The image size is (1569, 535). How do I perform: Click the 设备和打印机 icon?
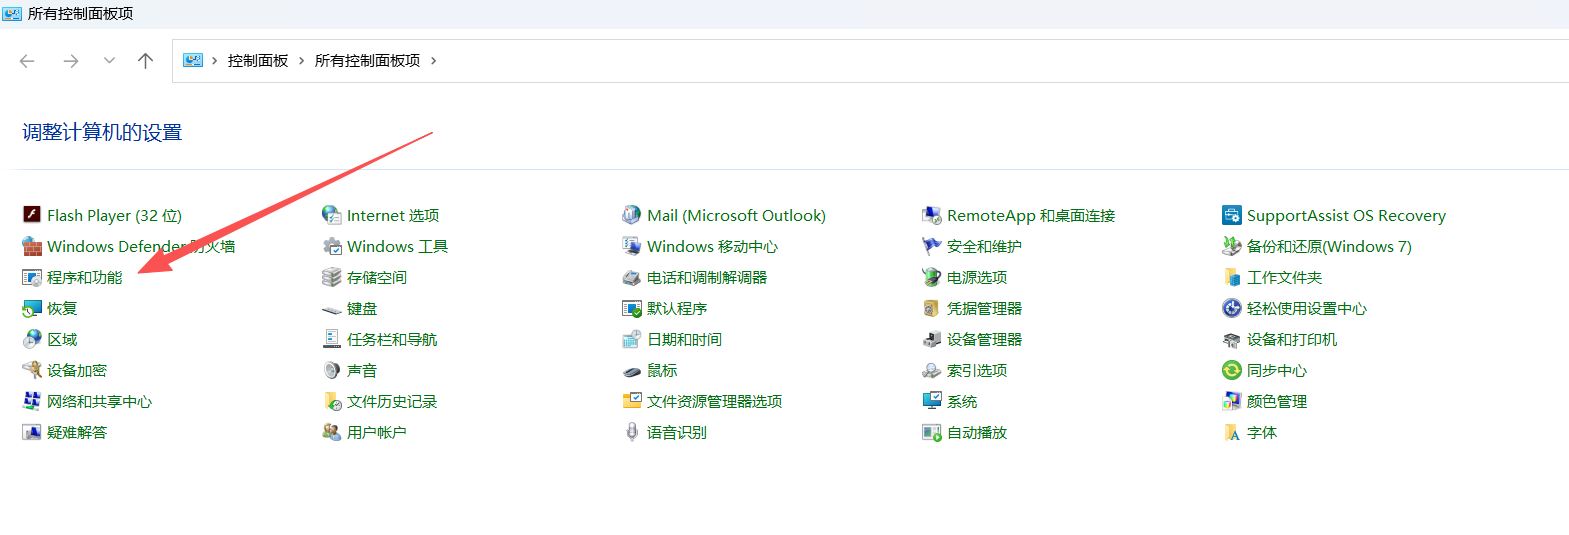[x=1232, y=339]
